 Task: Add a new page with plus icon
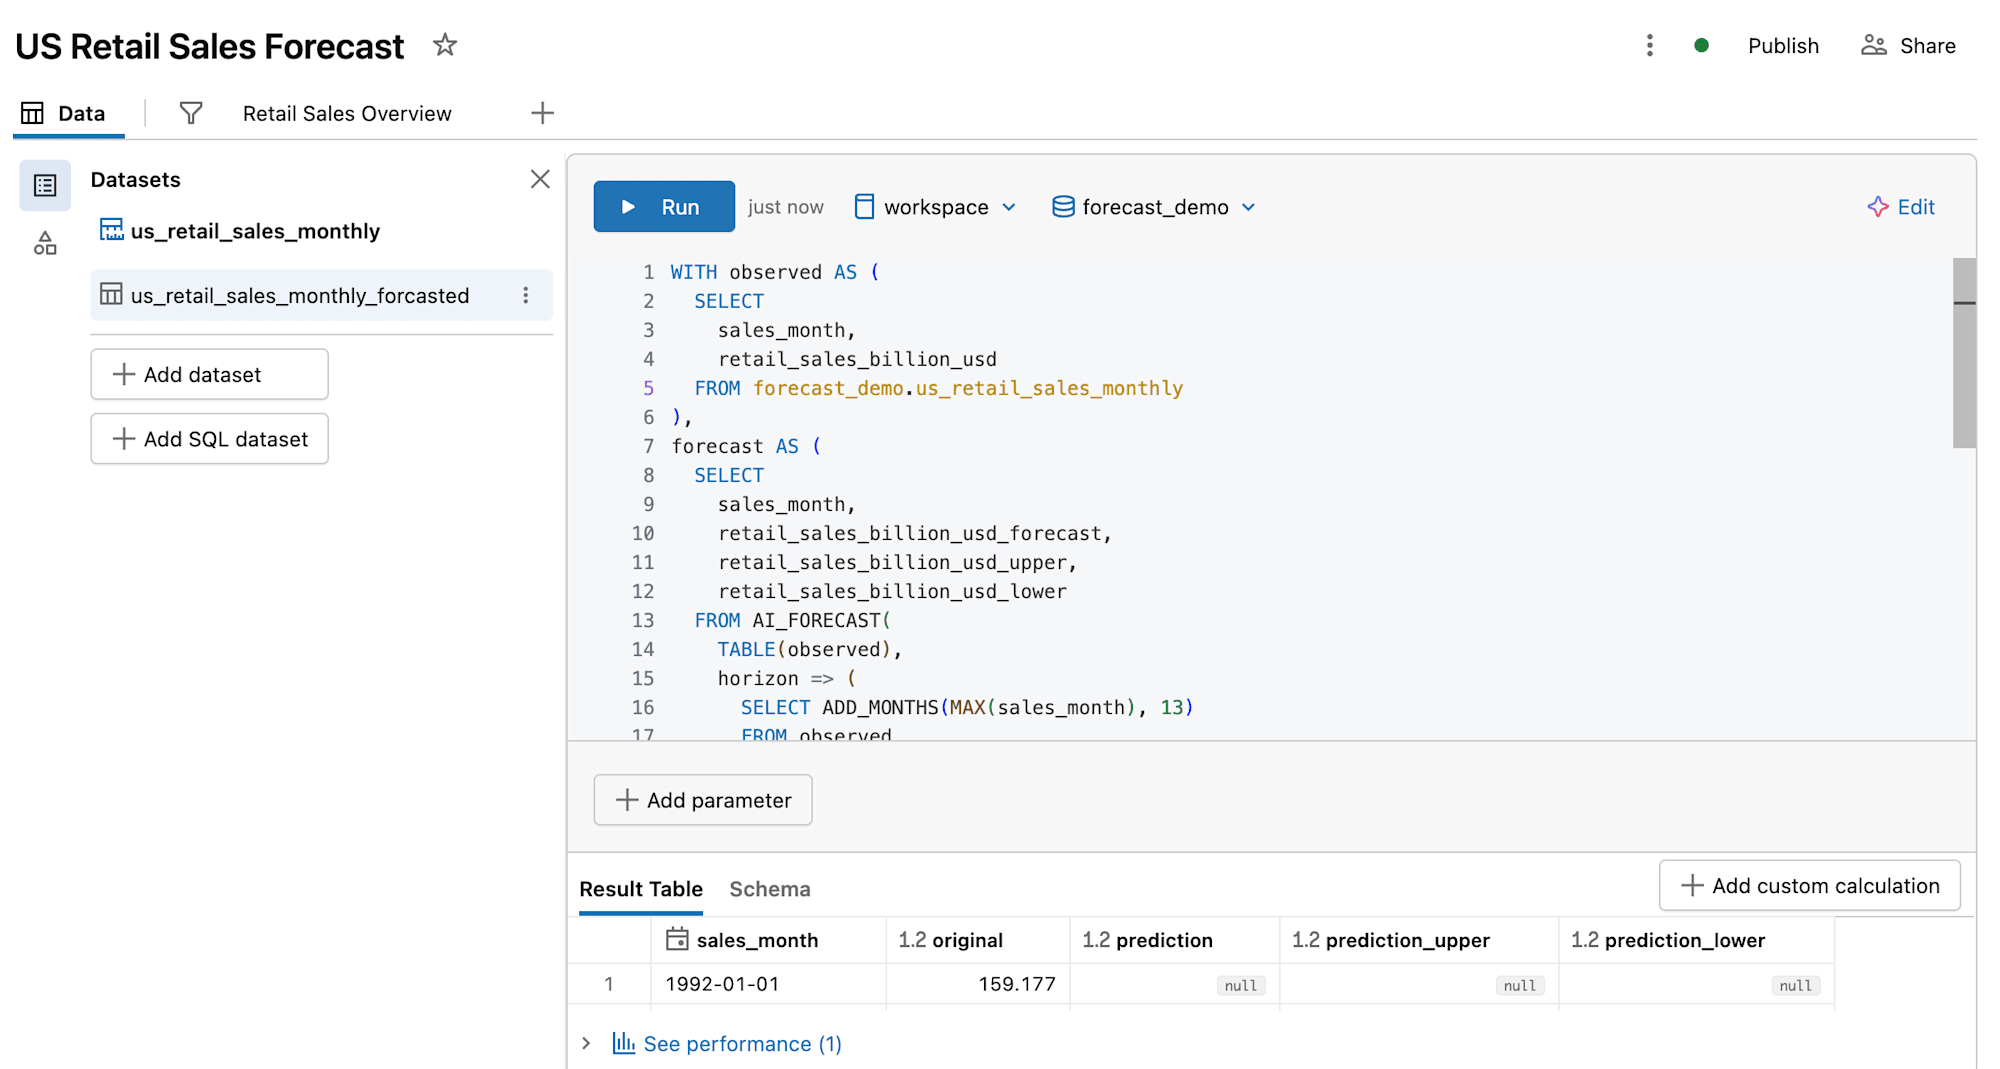click(x=542, y=113)
